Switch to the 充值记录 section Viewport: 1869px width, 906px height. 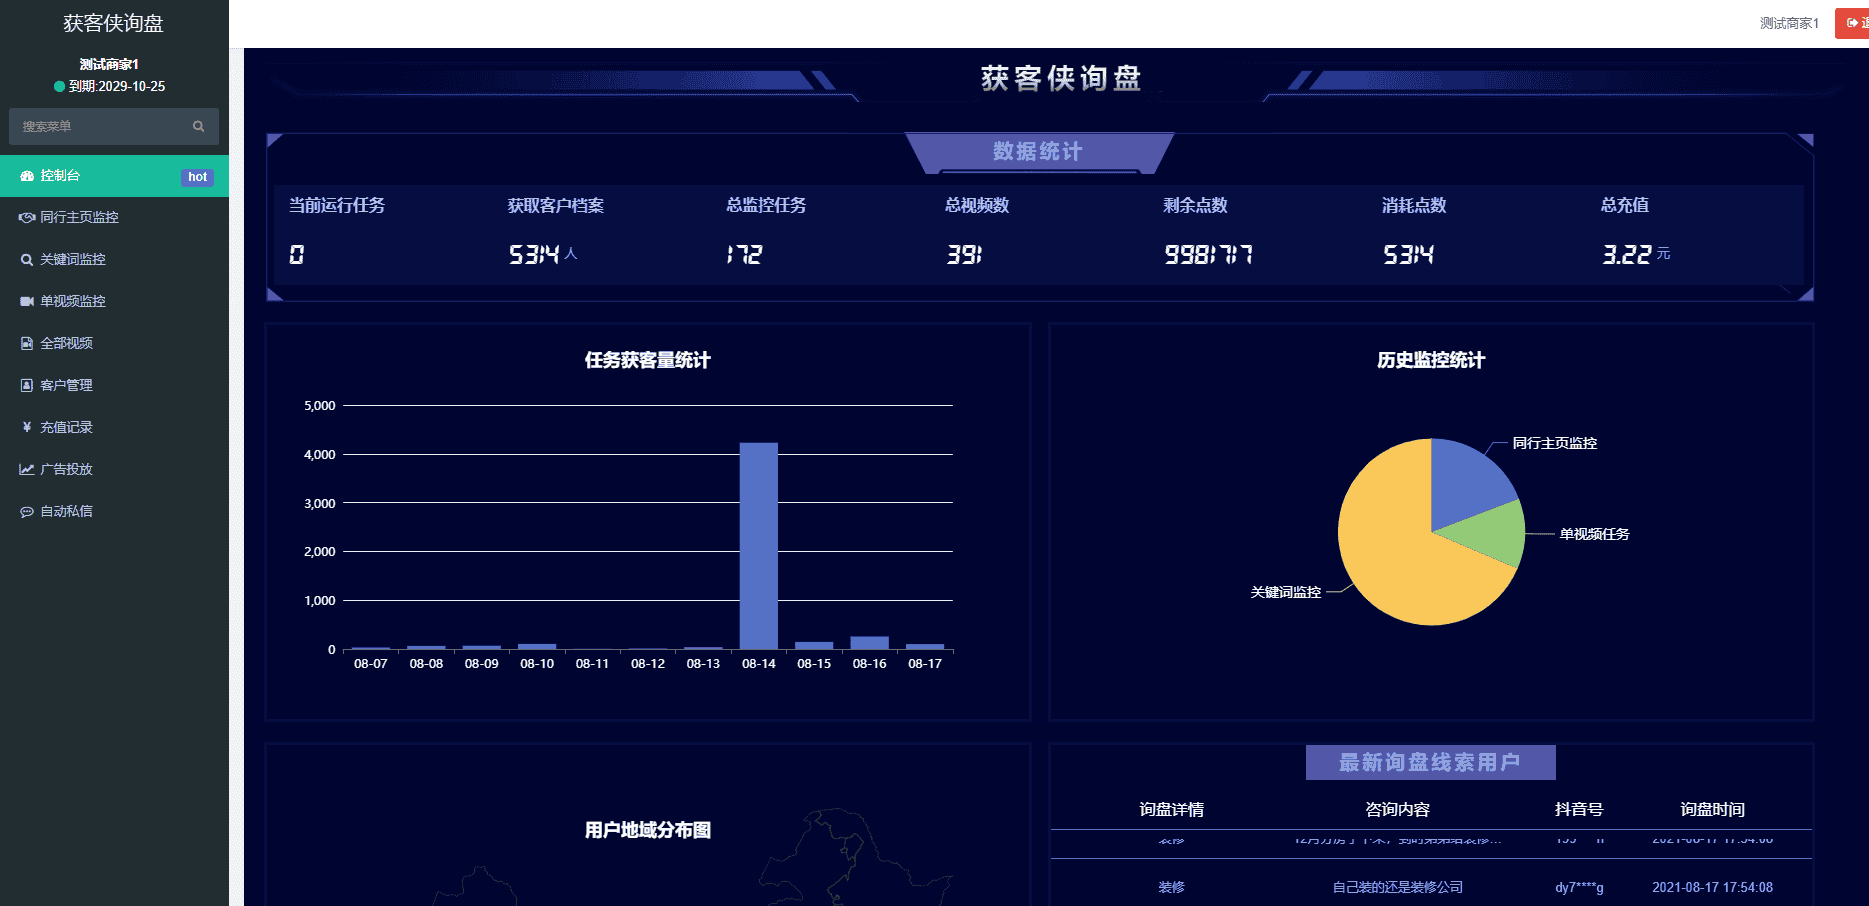pos(65,427)
